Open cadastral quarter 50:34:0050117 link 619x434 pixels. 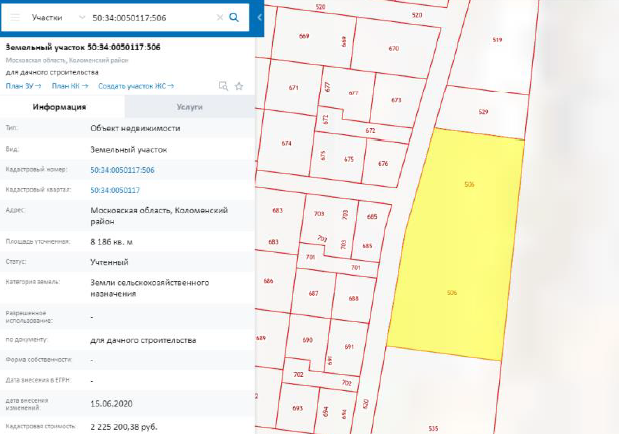pyautogui.click(x=115, y=190)
